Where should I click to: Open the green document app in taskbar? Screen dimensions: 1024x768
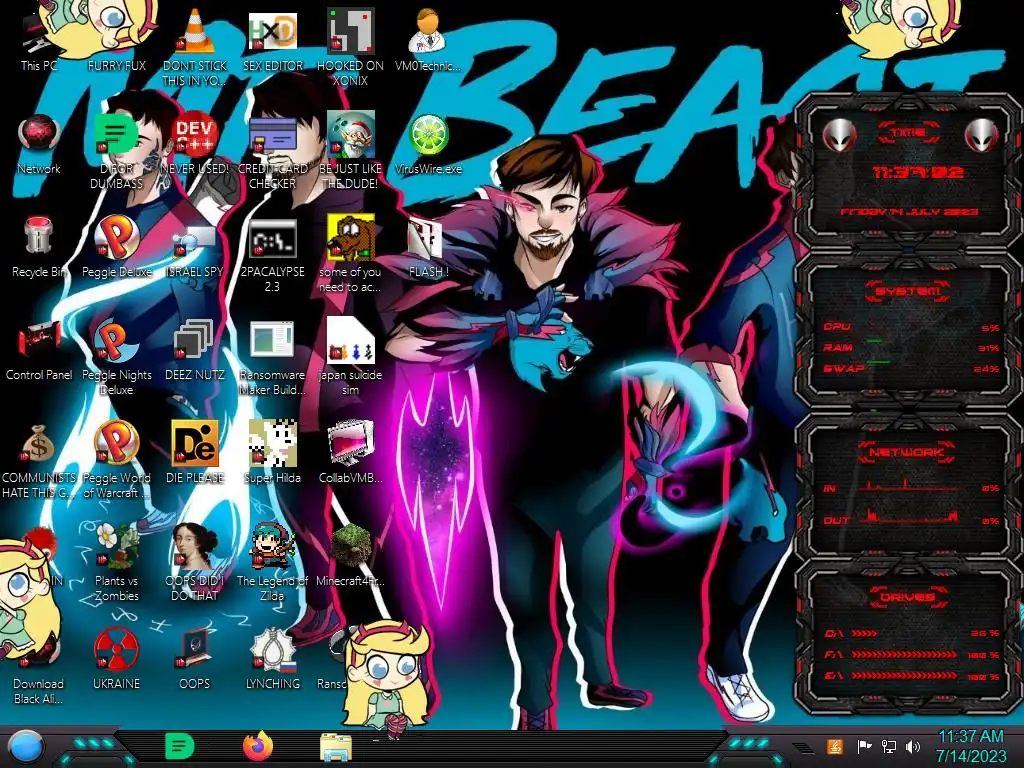(180, 746)
